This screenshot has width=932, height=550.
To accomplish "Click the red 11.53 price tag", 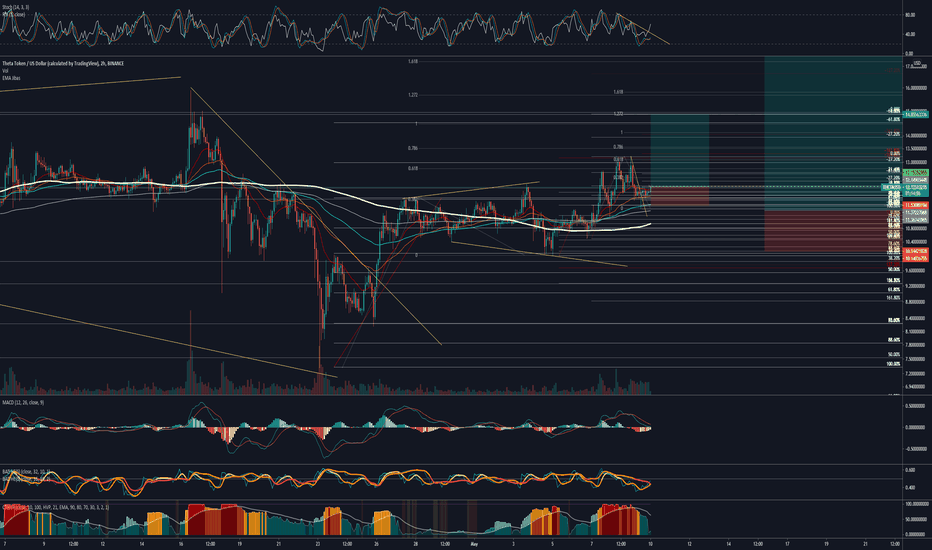I will click(x=916, y=205).
